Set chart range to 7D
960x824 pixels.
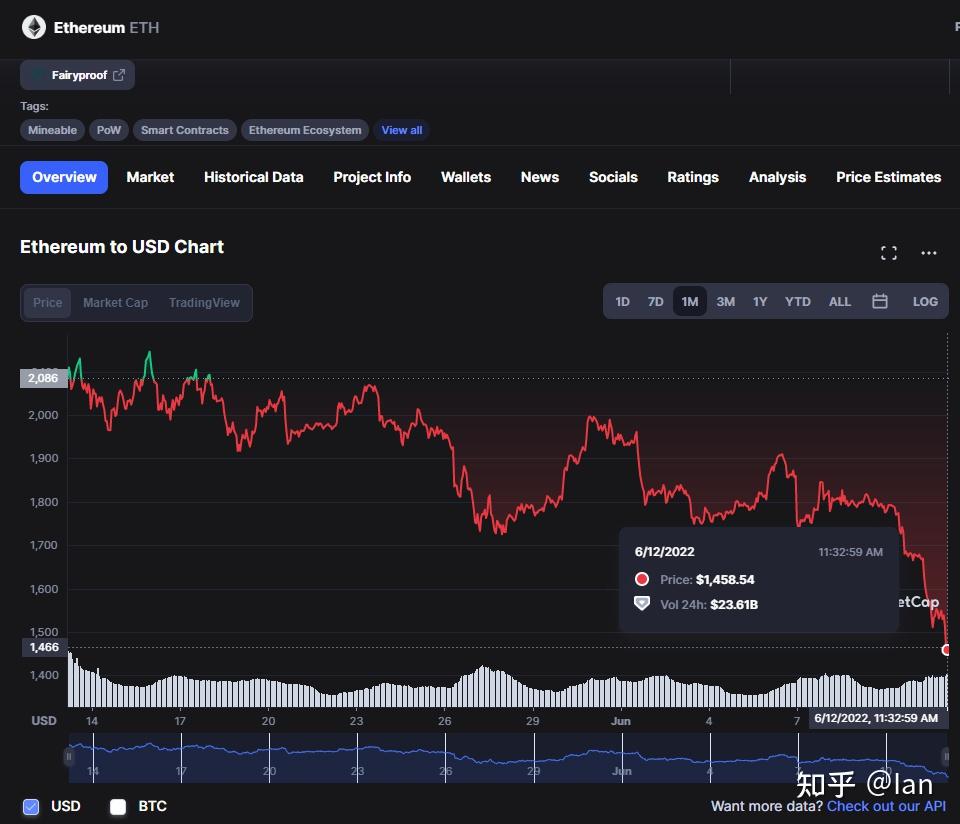(655, 302)
